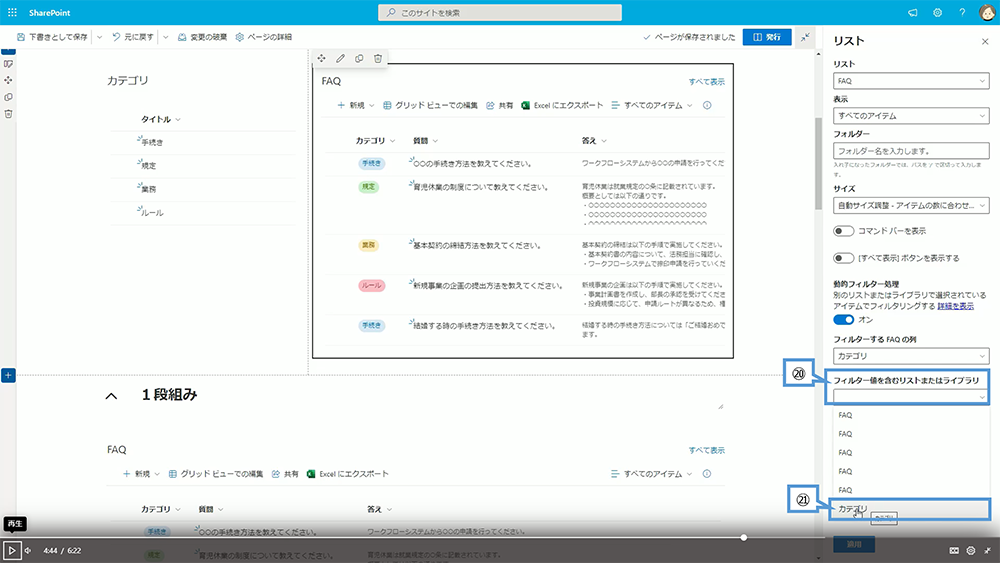
Task: Click 元に戻す command
Action: (133, 37)
